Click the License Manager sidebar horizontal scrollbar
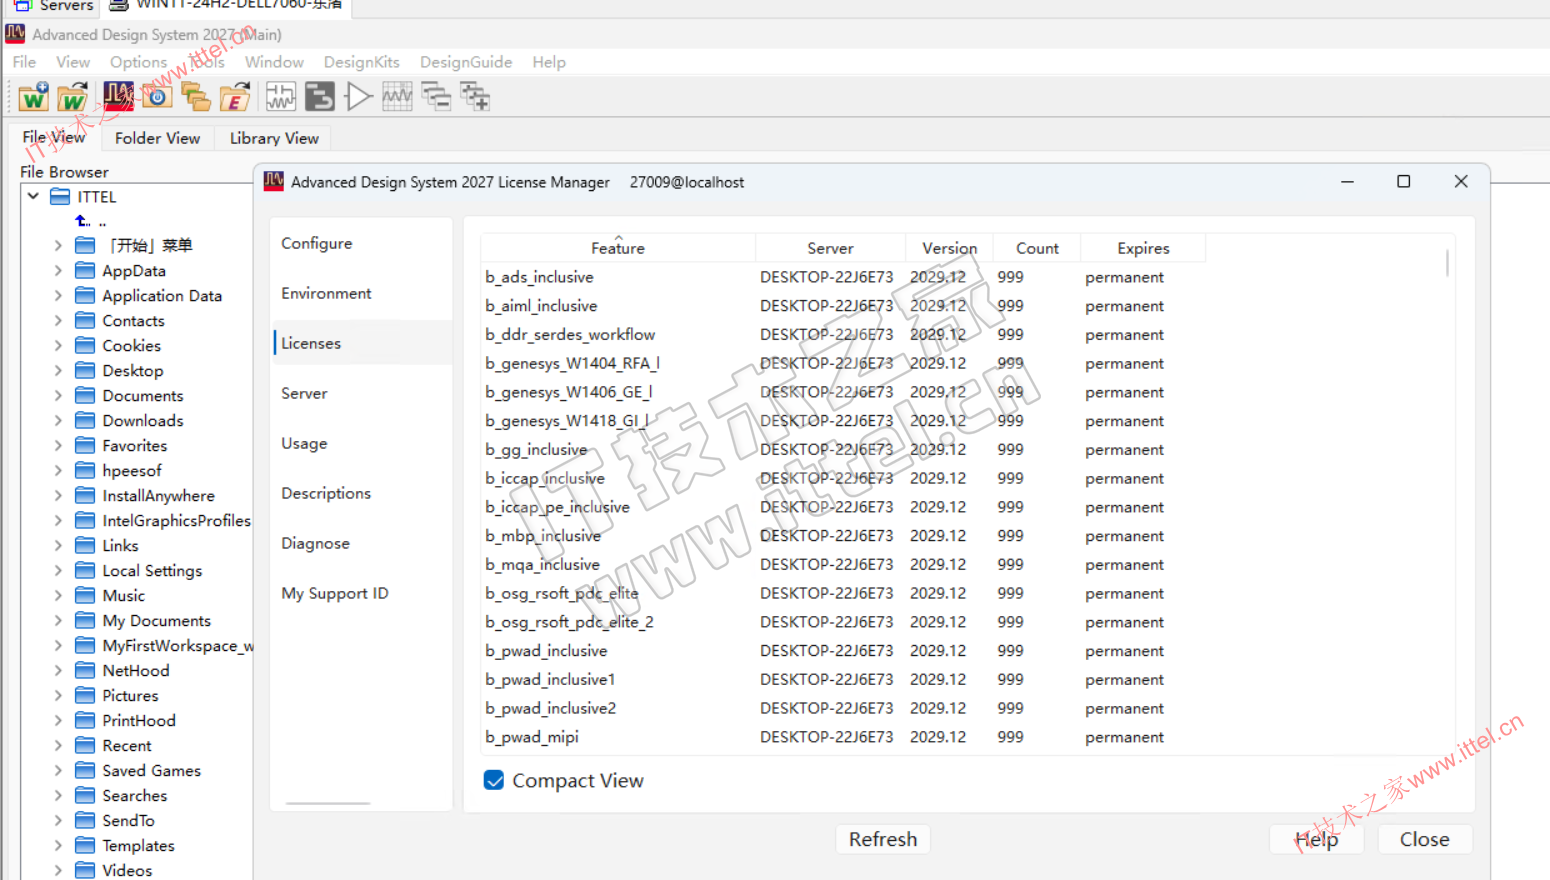Viewport: 1550px width, 880px height. [x=328, y=803]
